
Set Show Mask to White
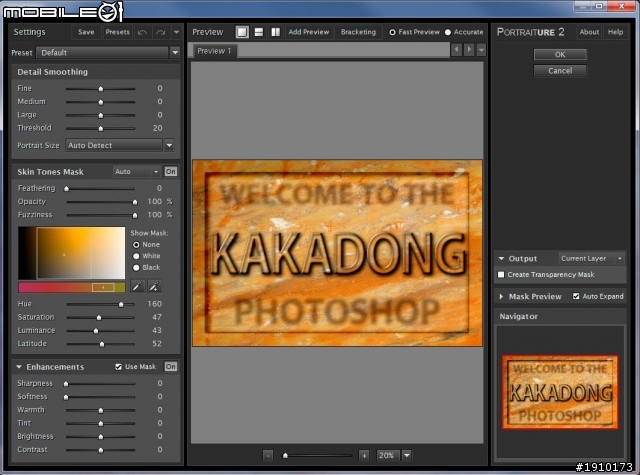tap(136, 256)
